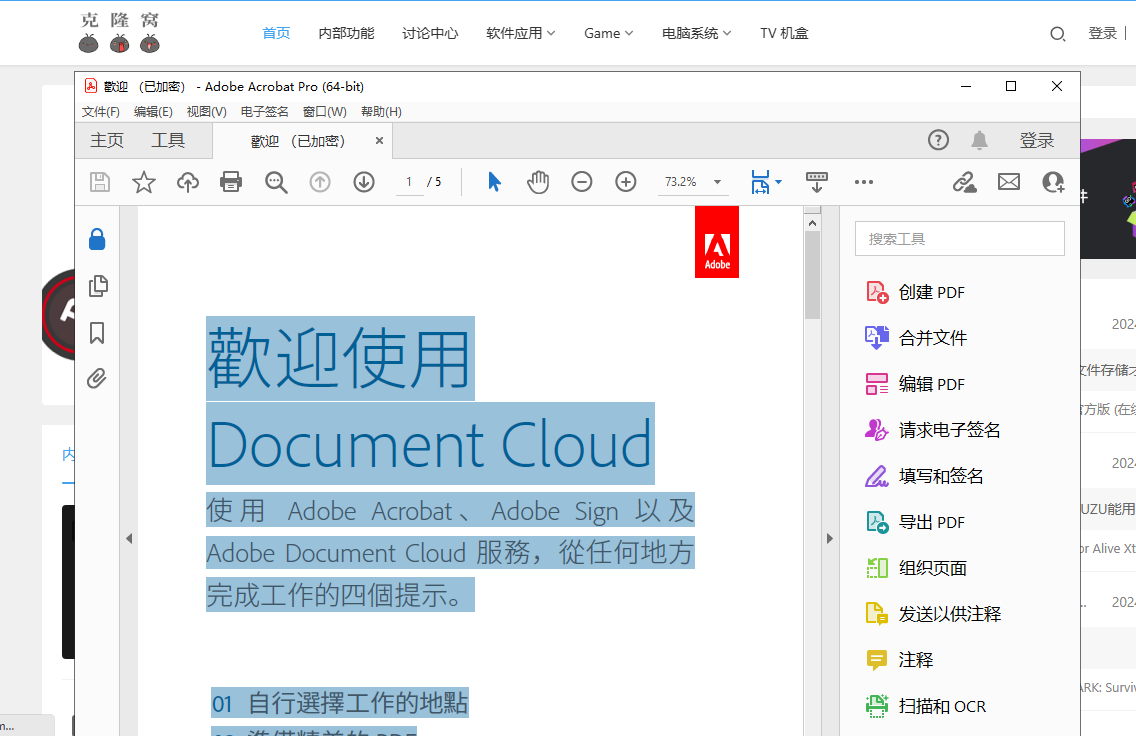1136x736 pixels.
Task: Click the Save file disk icon
Action: pos(100,182)
